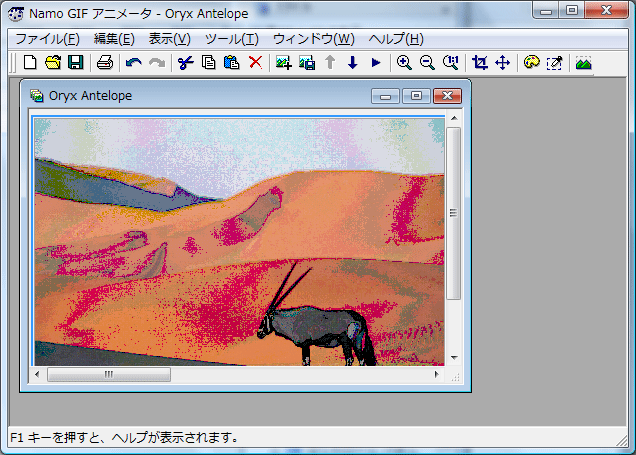Open the ウィンドウ(W) menu
The image size is (636, 455).
click(314, 39)
